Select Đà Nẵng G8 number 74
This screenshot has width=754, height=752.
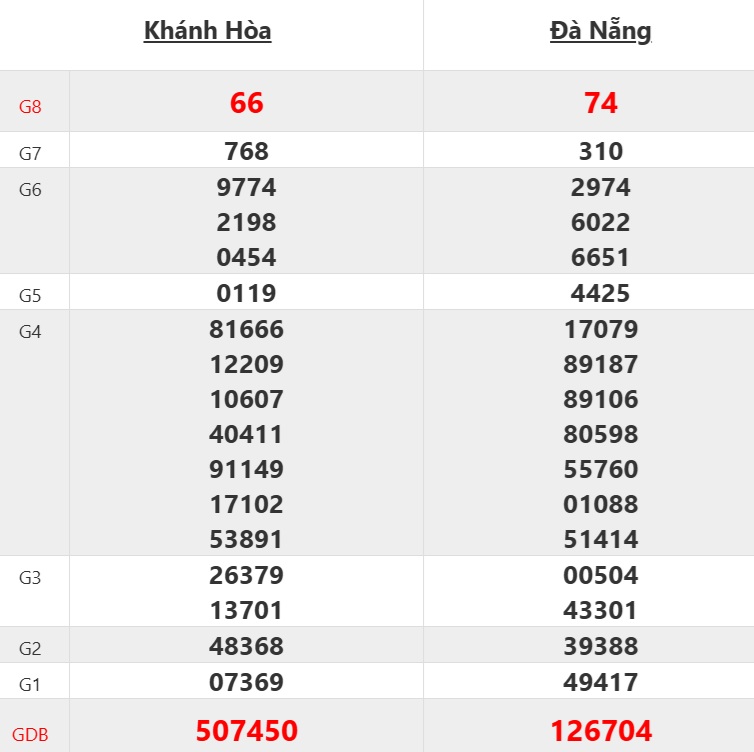(x=601, y=103)
